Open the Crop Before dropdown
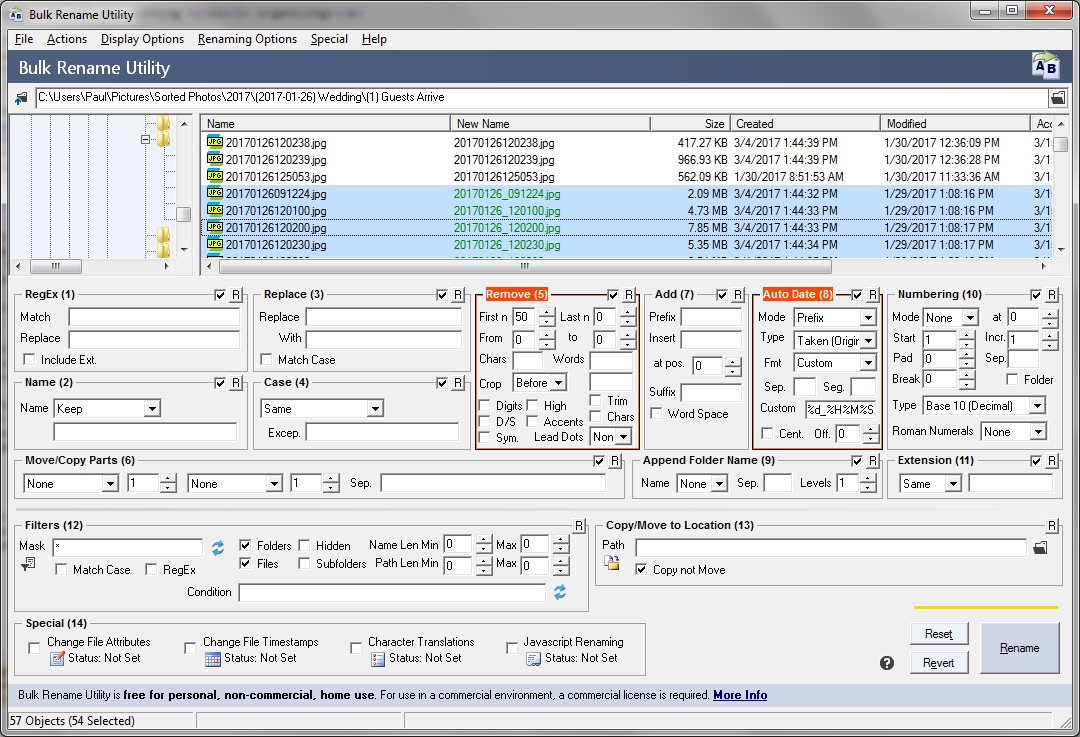The image size is (1080, 737). tap(559, 383)
